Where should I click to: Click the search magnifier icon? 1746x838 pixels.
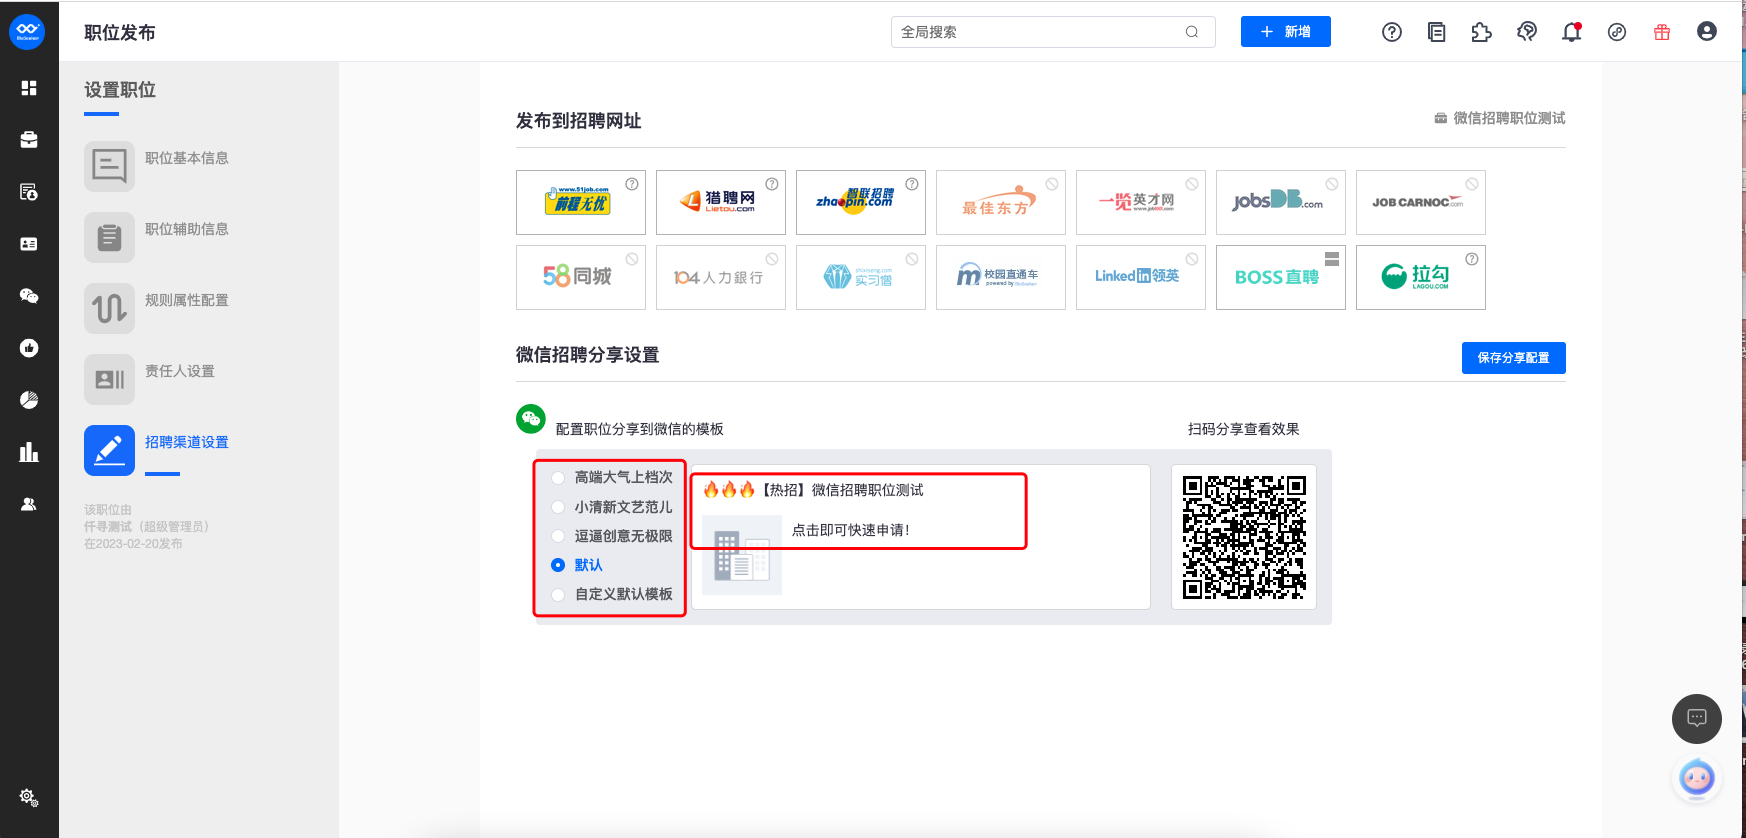pyautogui.click(x=1192, y=32)
